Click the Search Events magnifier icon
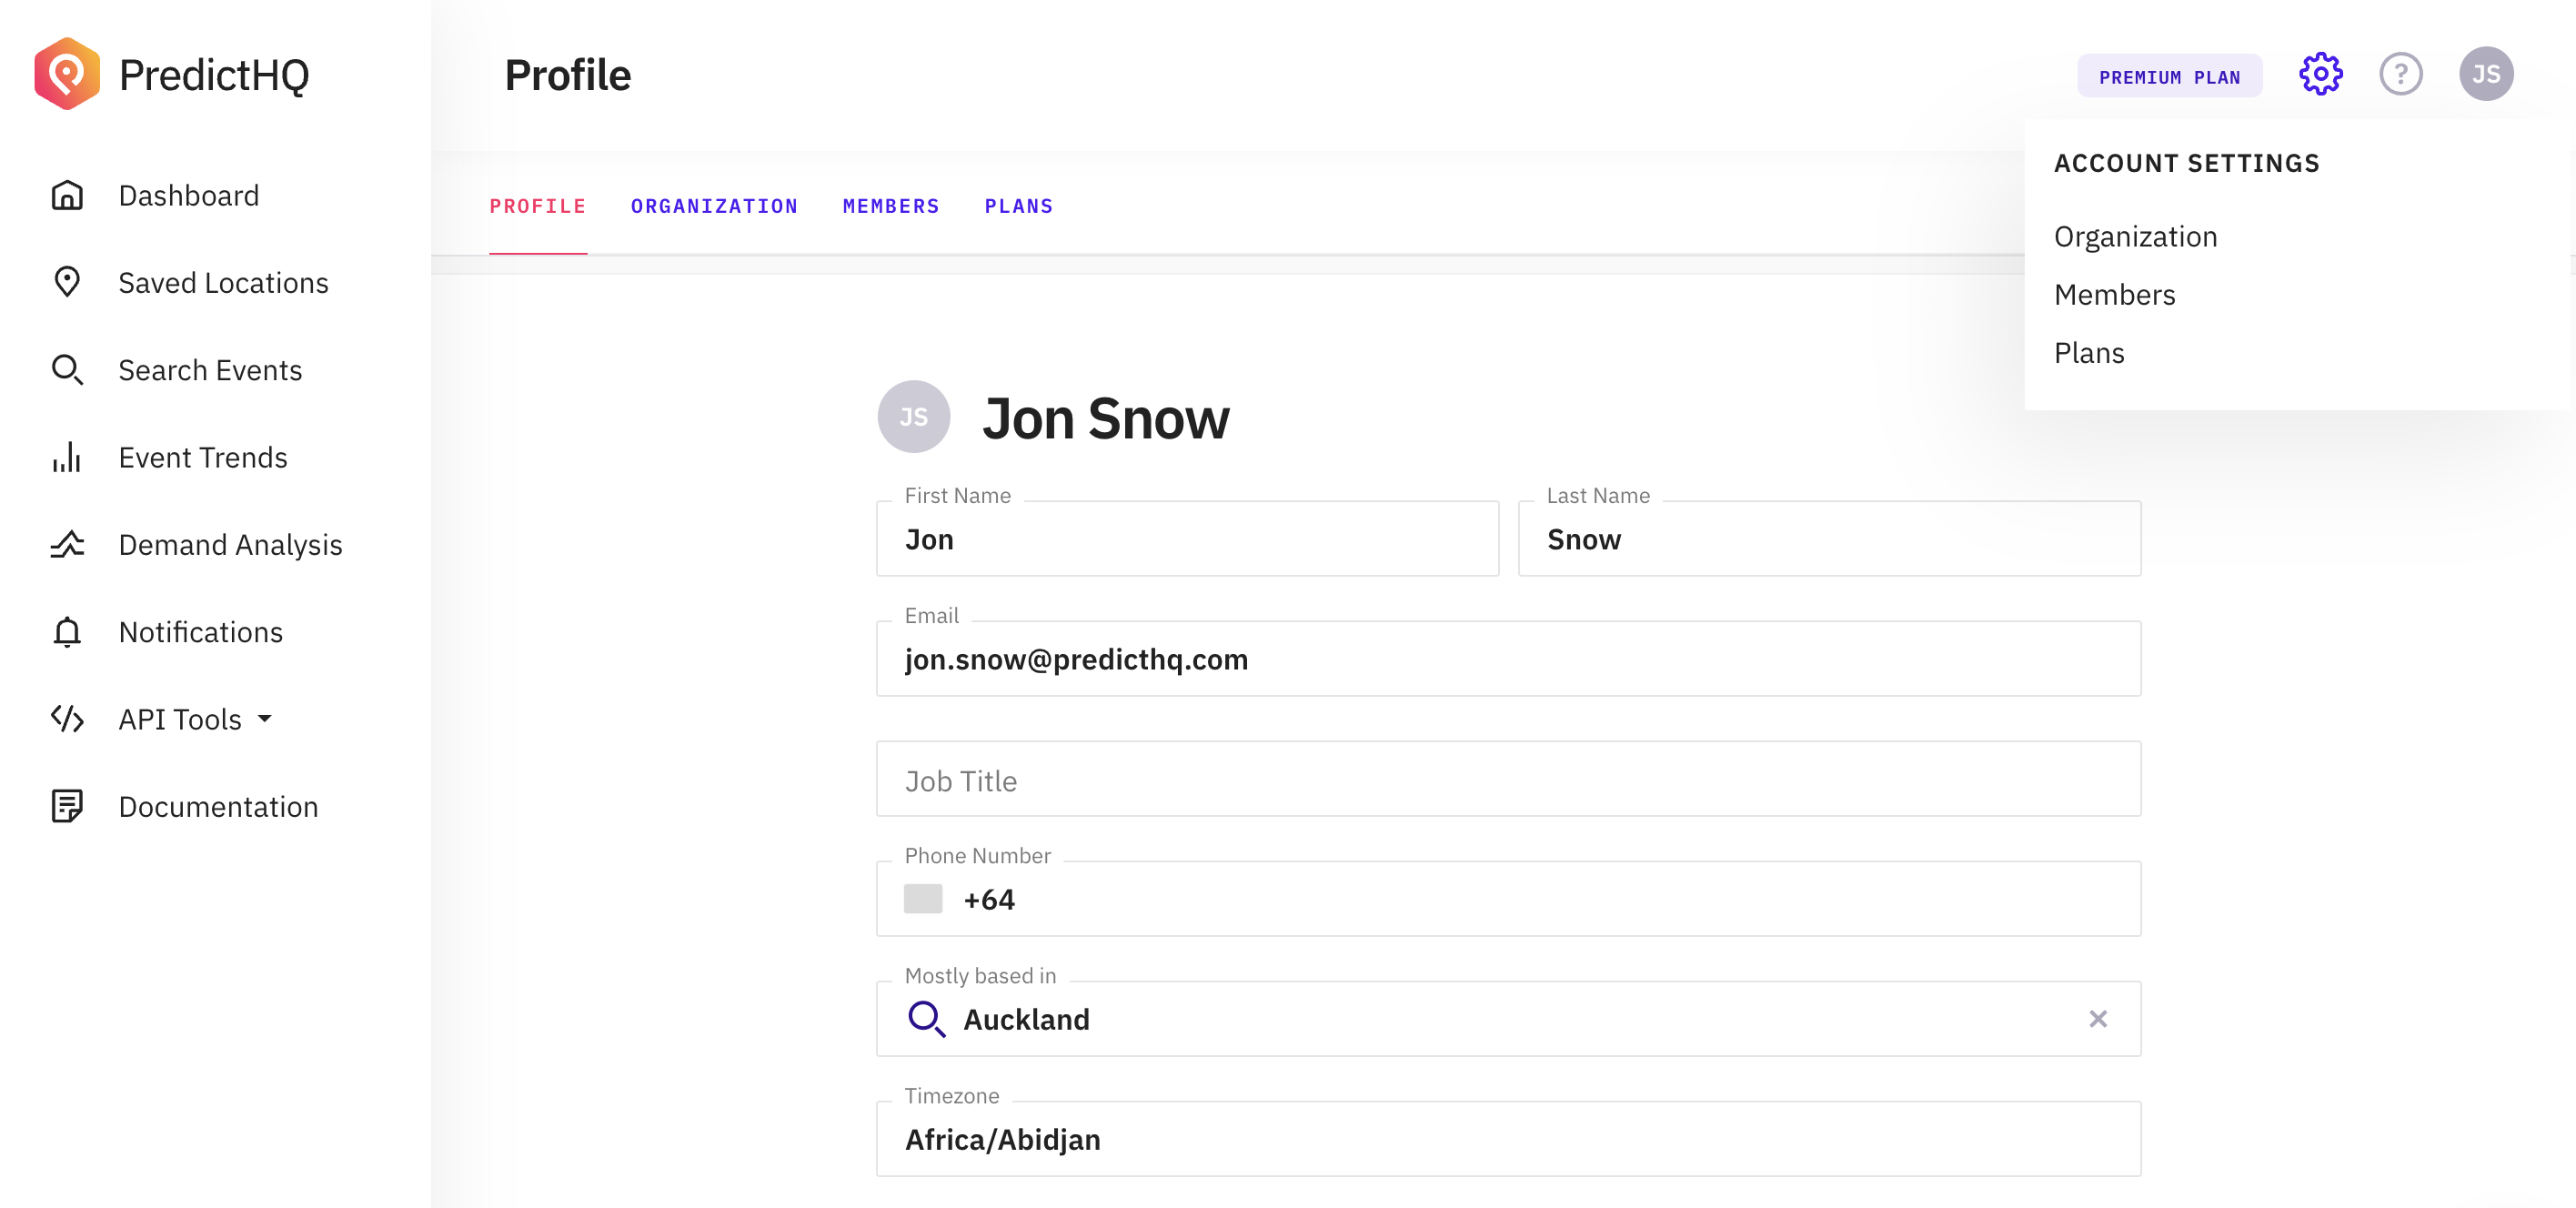 67,370
